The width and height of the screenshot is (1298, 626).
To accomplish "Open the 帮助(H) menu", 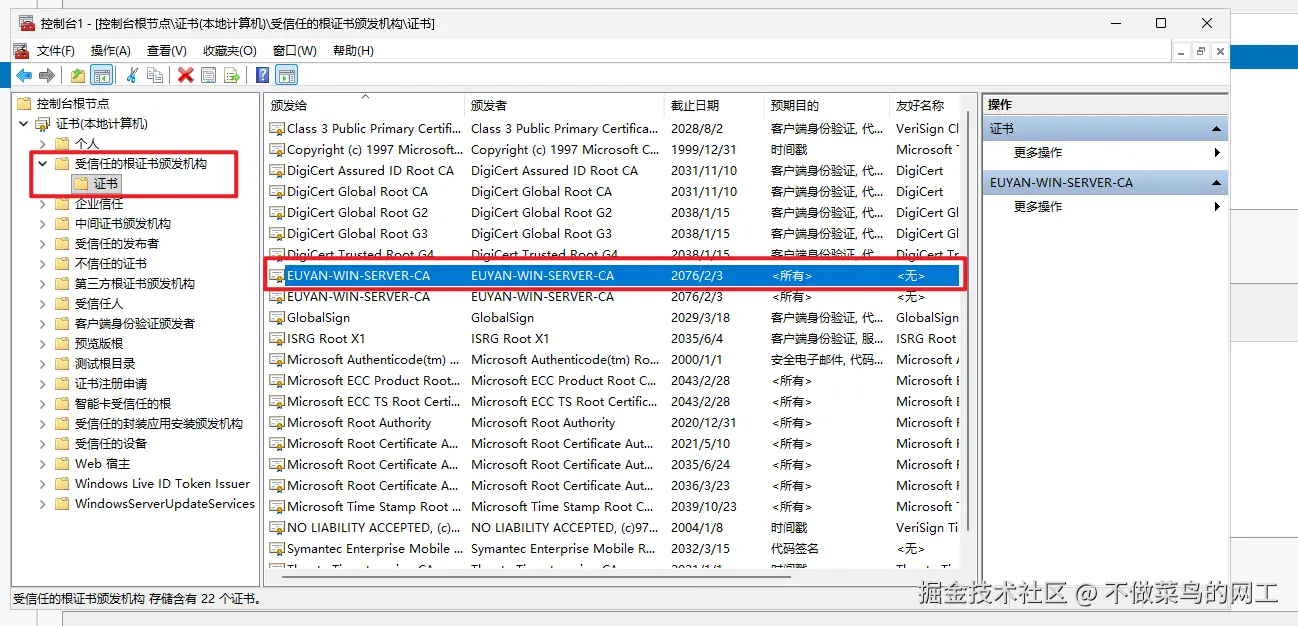I will (x=353, y=50).
